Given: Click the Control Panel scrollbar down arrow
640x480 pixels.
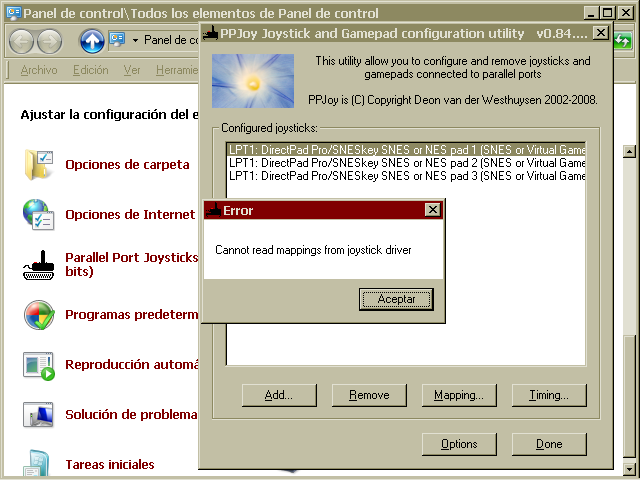Looking at the screenshot, I should coord(629,469).
